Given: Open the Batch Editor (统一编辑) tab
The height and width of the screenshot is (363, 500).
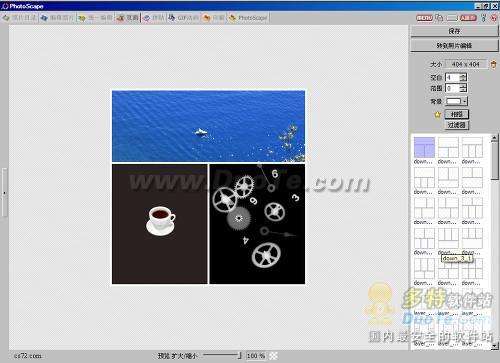Looking at the screenshot, I should [x=96, y=18].
